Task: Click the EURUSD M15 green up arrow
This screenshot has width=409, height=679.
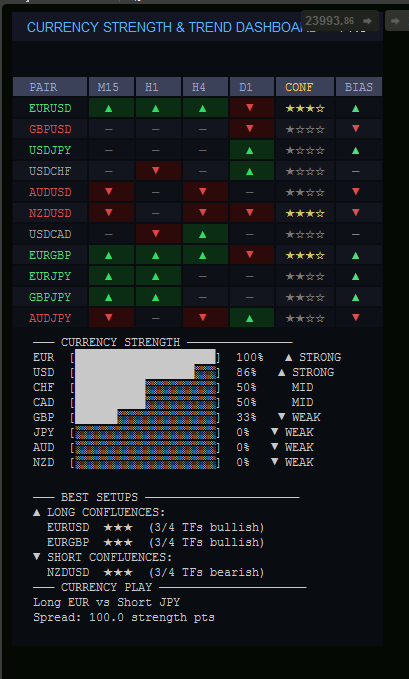Action: [109, 108]
